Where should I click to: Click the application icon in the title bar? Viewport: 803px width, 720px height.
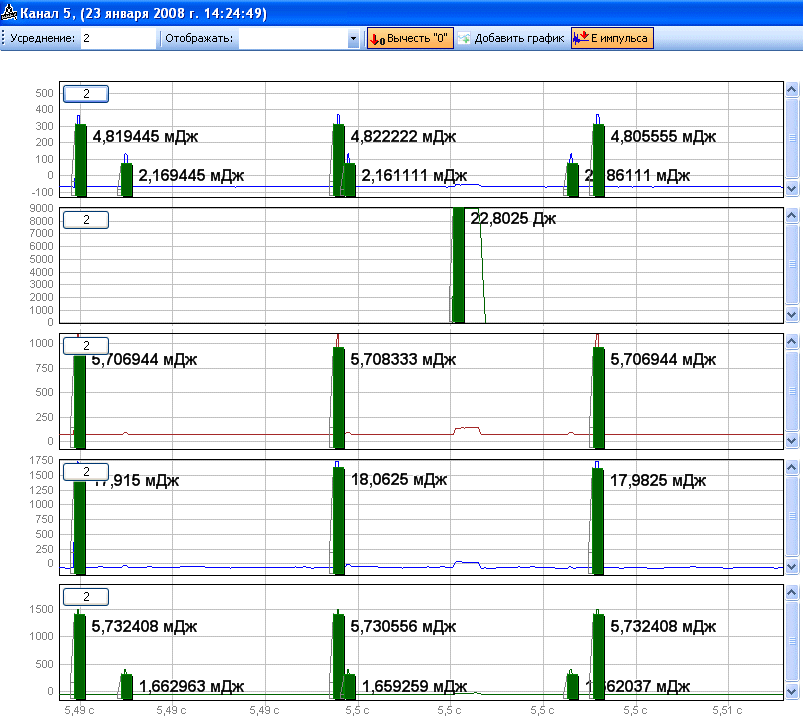tap(9, 12)
